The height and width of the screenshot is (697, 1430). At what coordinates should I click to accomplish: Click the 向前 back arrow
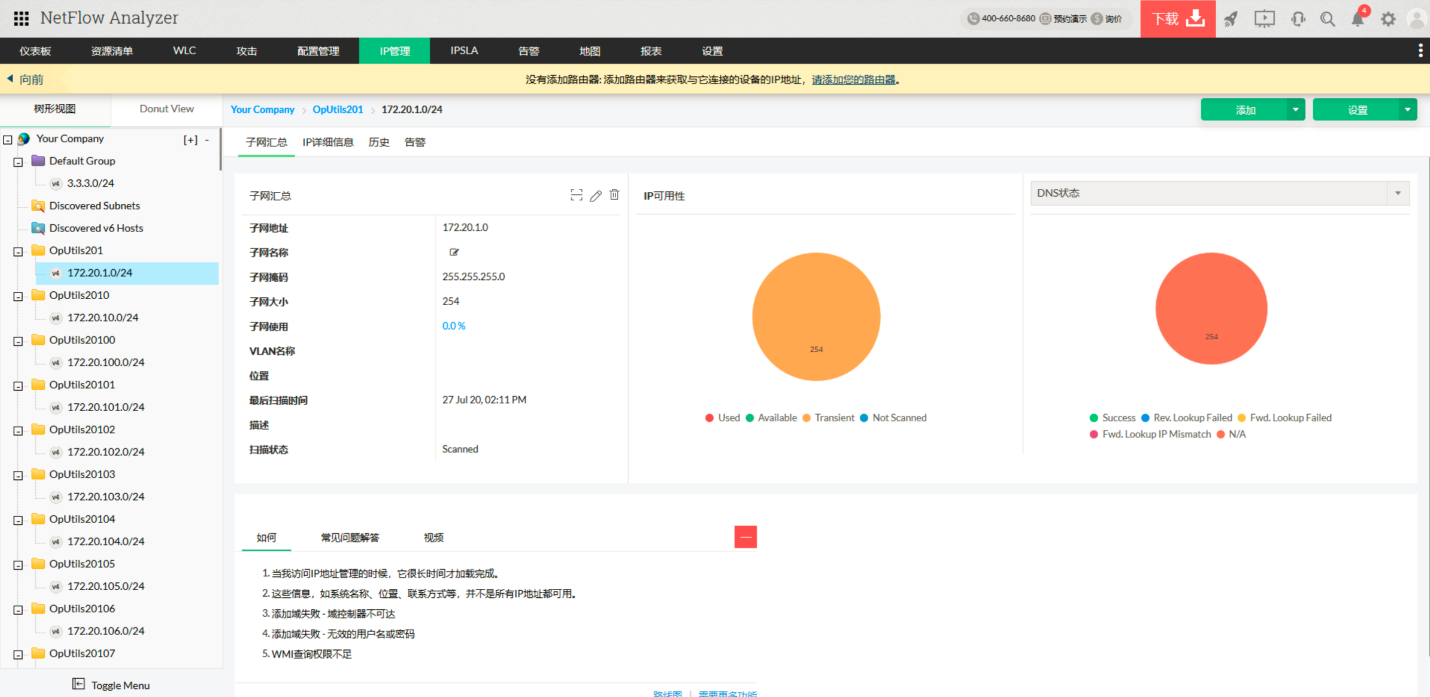(x=10, y=79)
